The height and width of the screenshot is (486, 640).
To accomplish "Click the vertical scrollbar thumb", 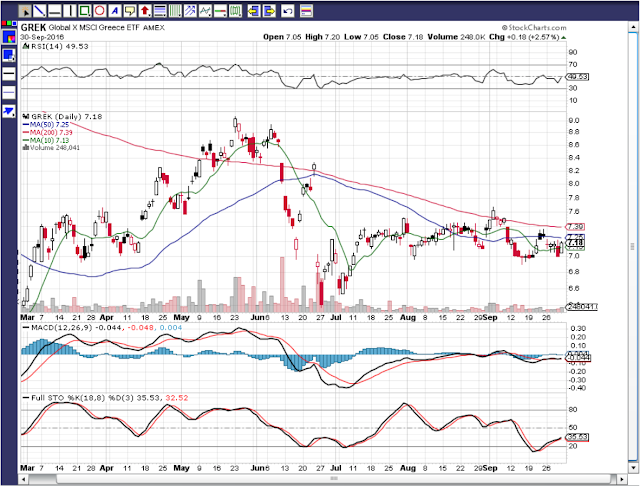I will [x=633, y=246].
